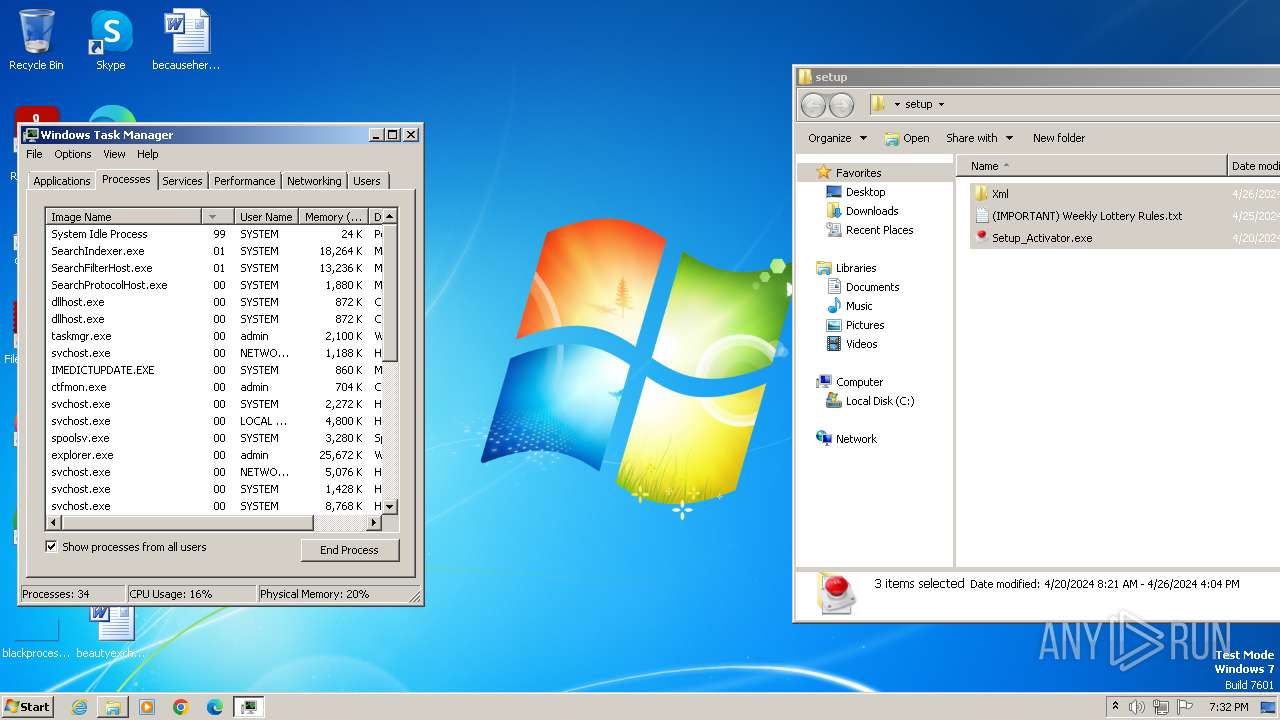Click Open in the Explorer toolbar

pos(907,138)
